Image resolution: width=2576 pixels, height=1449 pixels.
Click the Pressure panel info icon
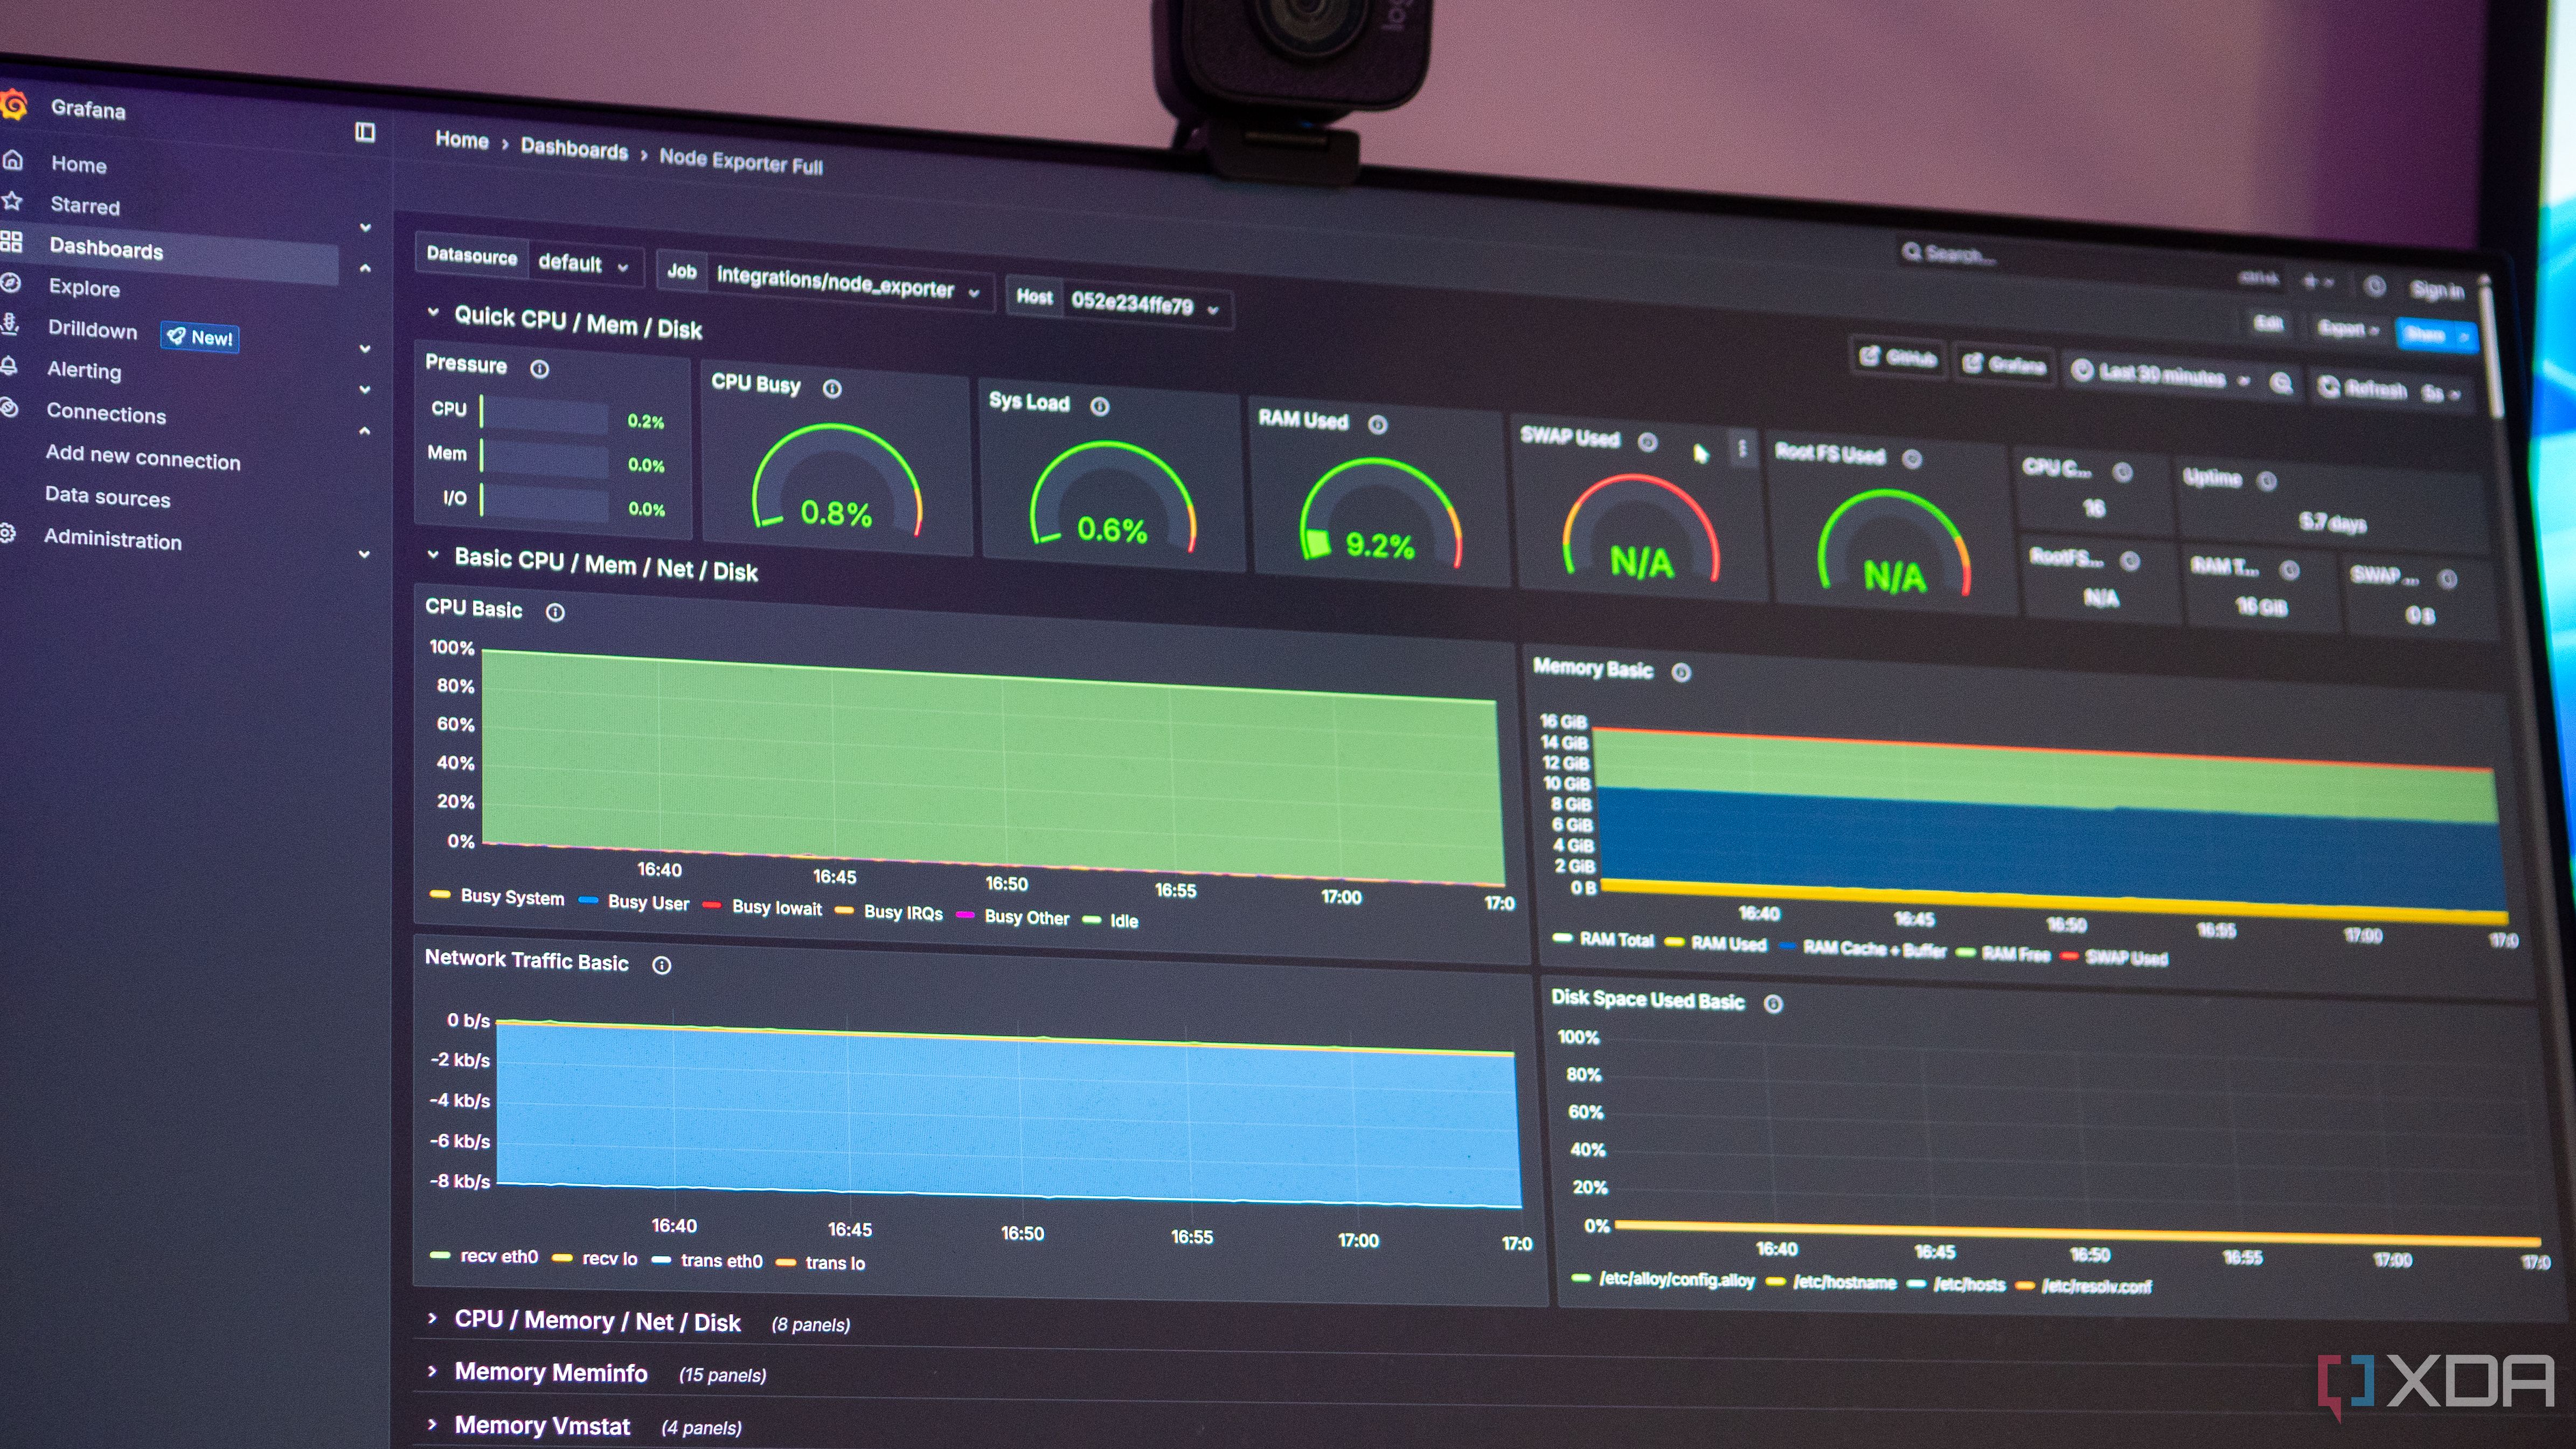[x=540, y=369]
